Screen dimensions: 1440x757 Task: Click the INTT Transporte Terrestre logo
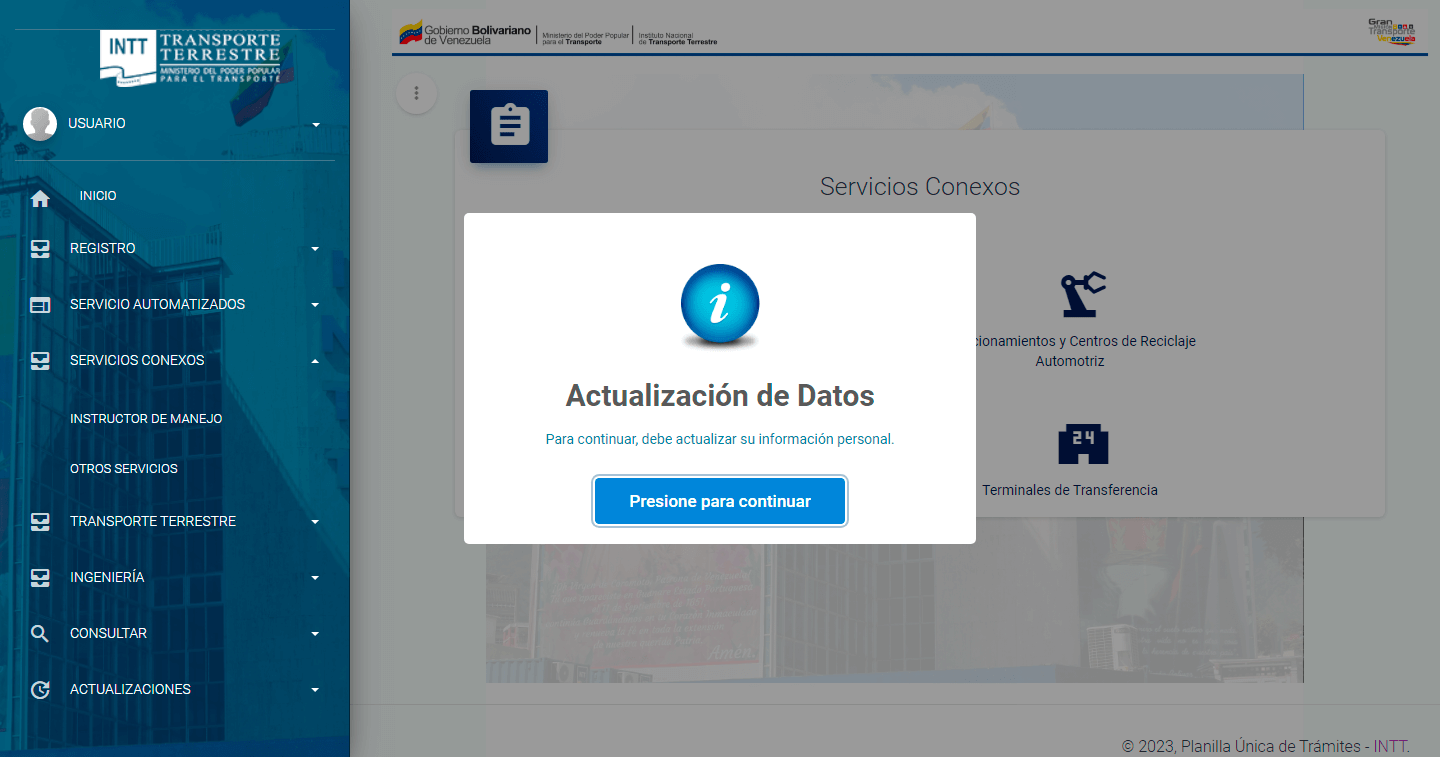[x=190, y=55]
